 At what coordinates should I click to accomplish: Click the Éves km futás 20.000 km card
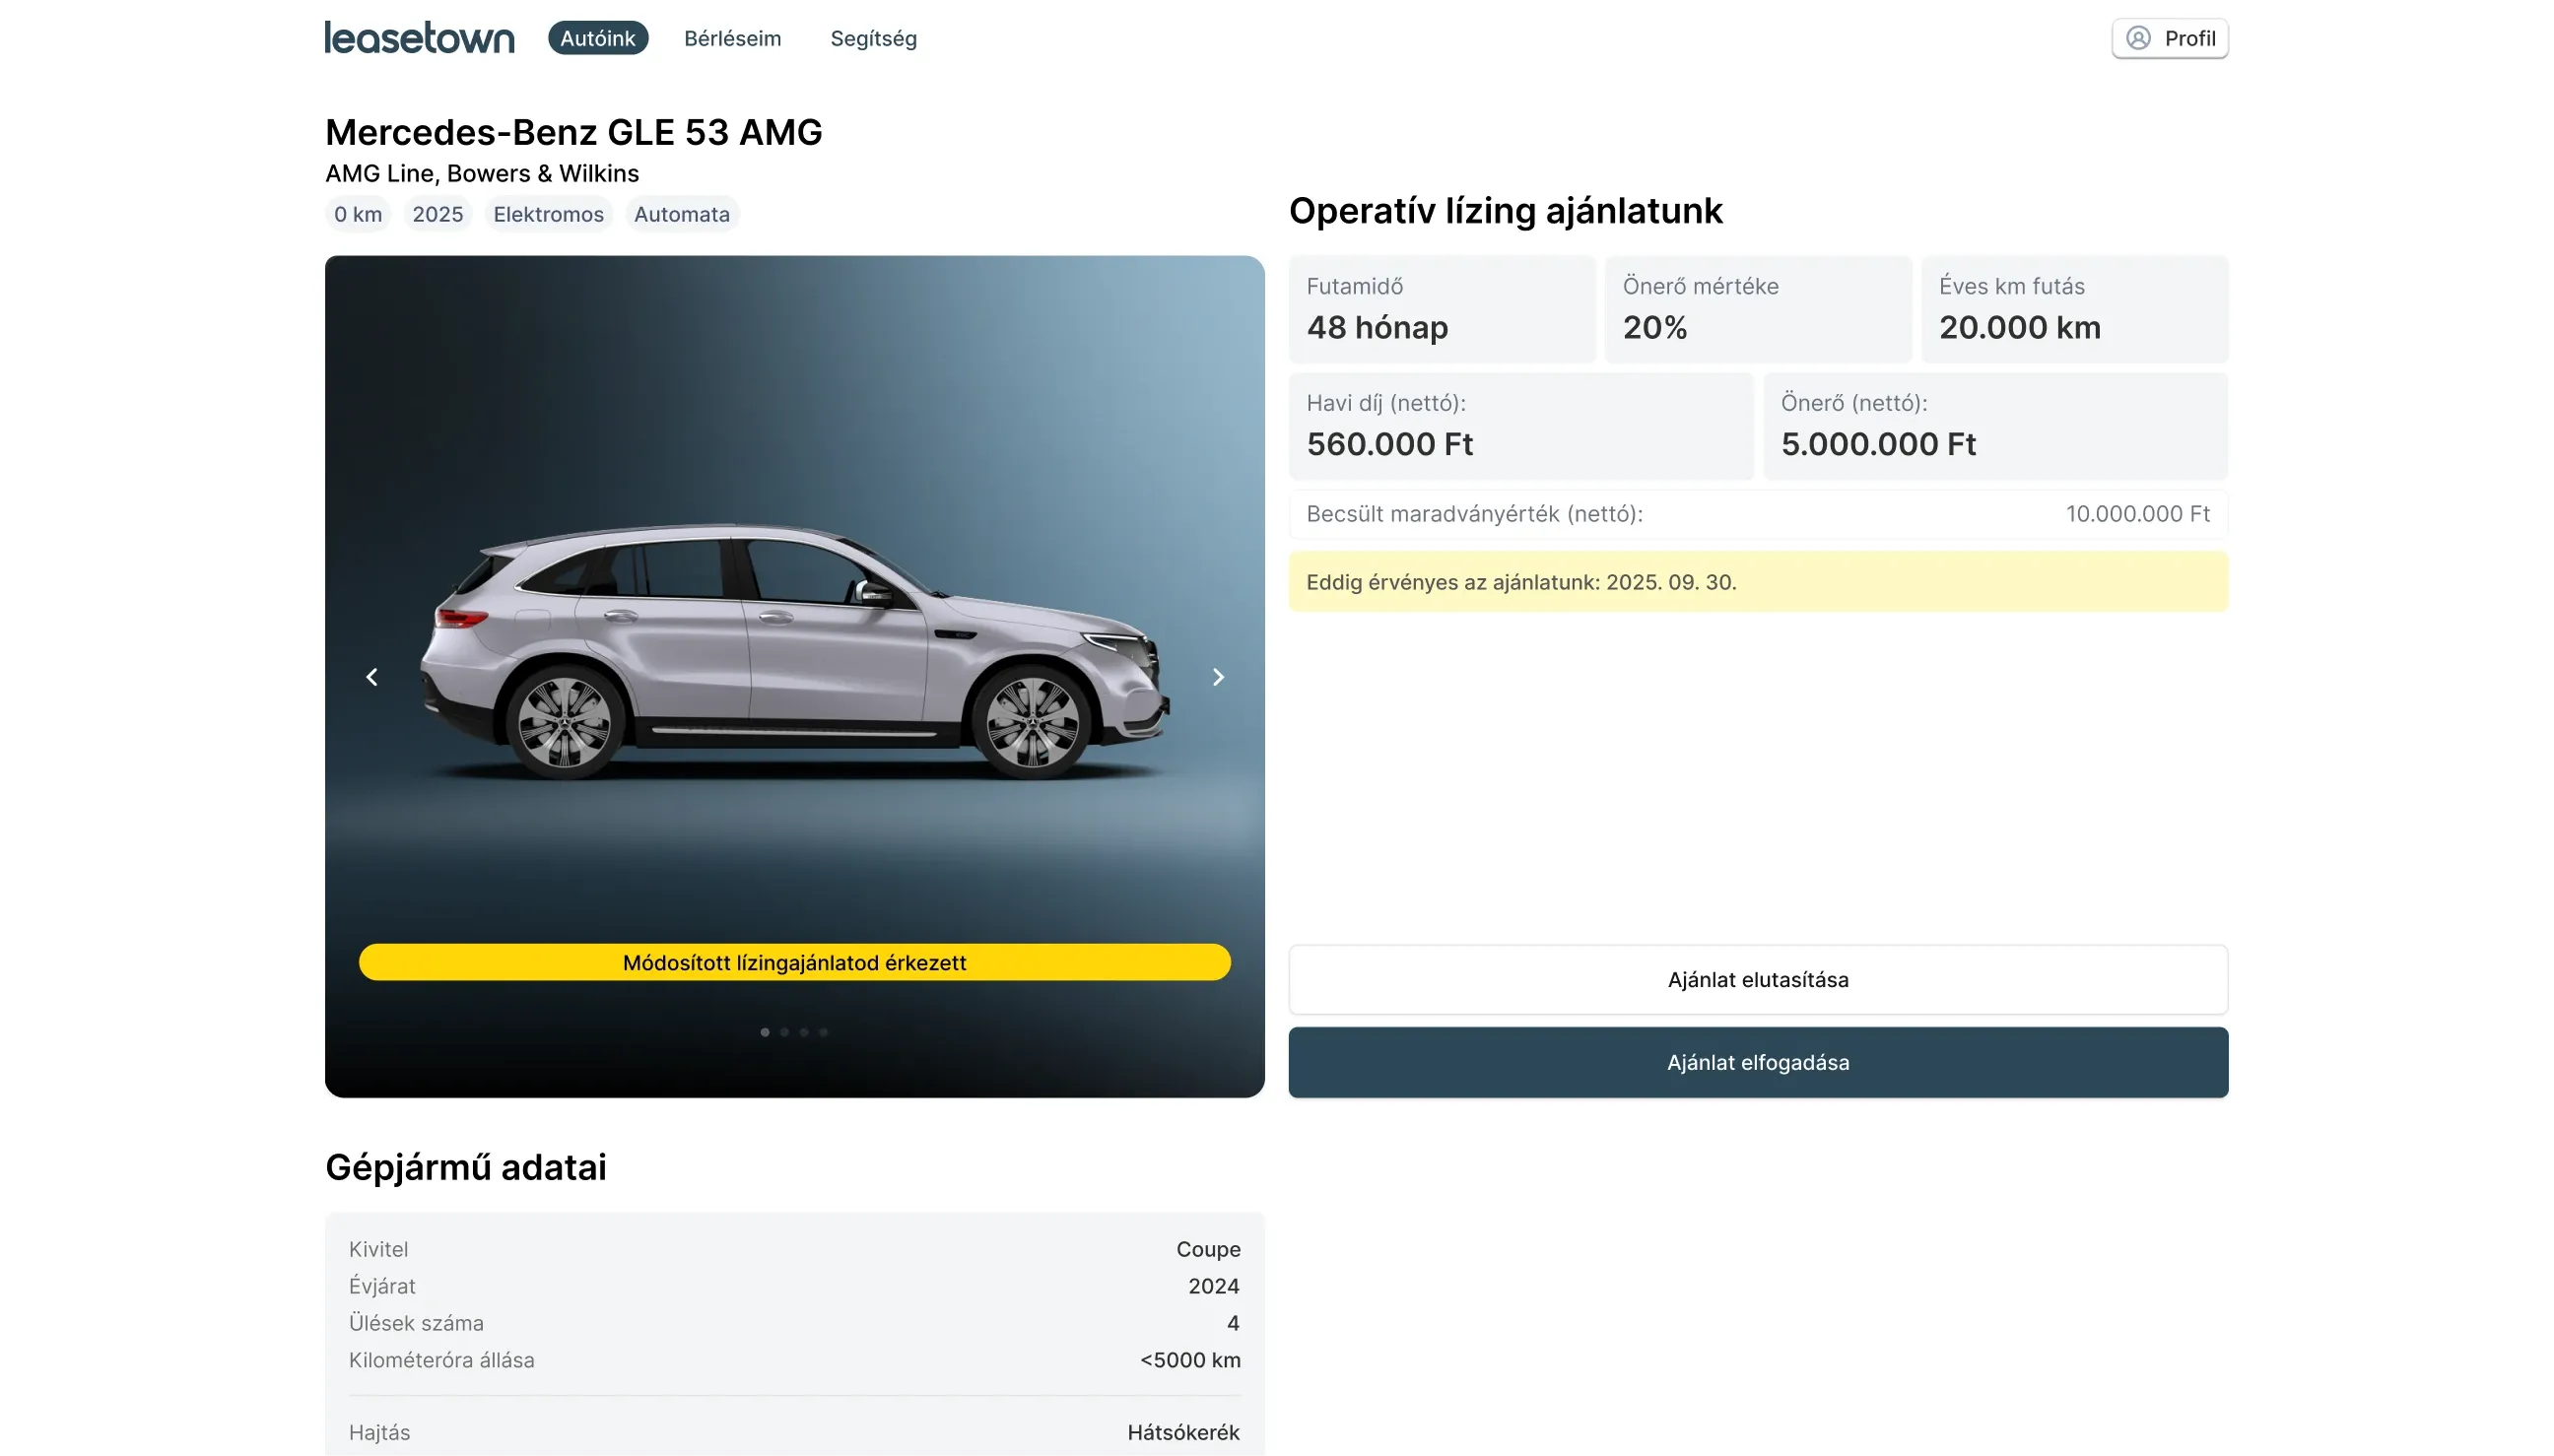(2074, 310)
